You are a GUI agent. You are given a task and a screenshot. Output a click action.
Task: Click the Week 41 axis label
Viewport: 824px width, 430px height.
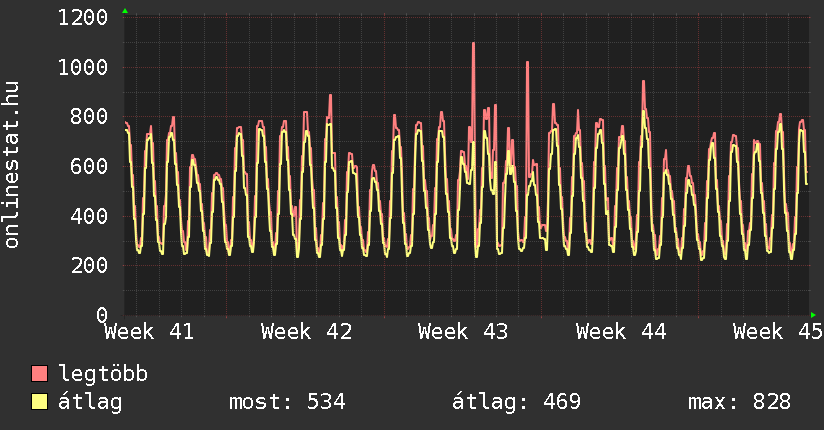click(x=149, y=332)
